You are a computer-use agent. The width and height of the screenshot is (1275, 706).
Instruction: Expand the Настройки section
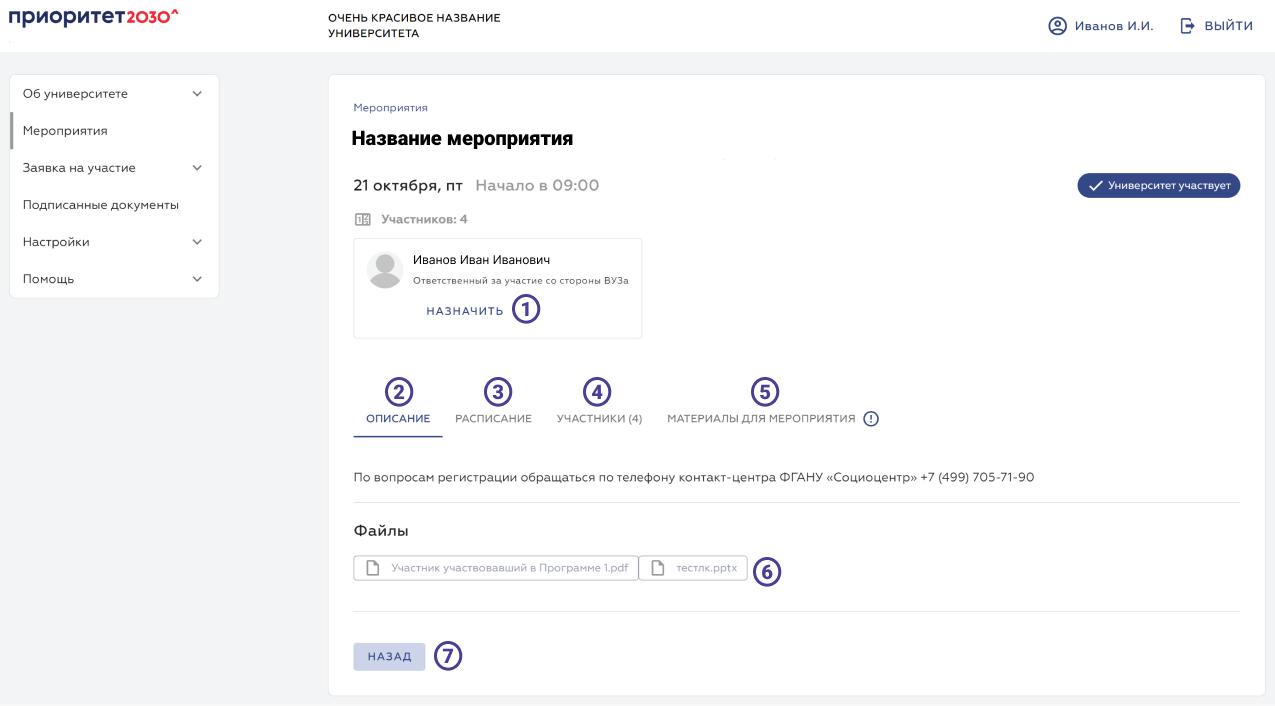pyautogui.click(x=198, y=241)
